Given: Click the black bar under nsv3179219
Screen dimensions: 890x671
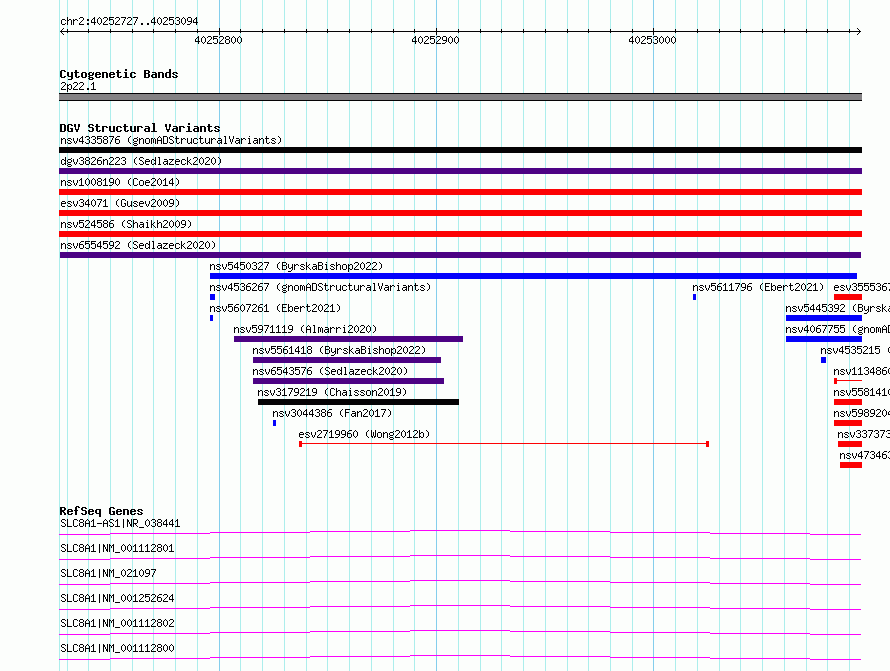Looking at the screenshot, I should point(358,402).
